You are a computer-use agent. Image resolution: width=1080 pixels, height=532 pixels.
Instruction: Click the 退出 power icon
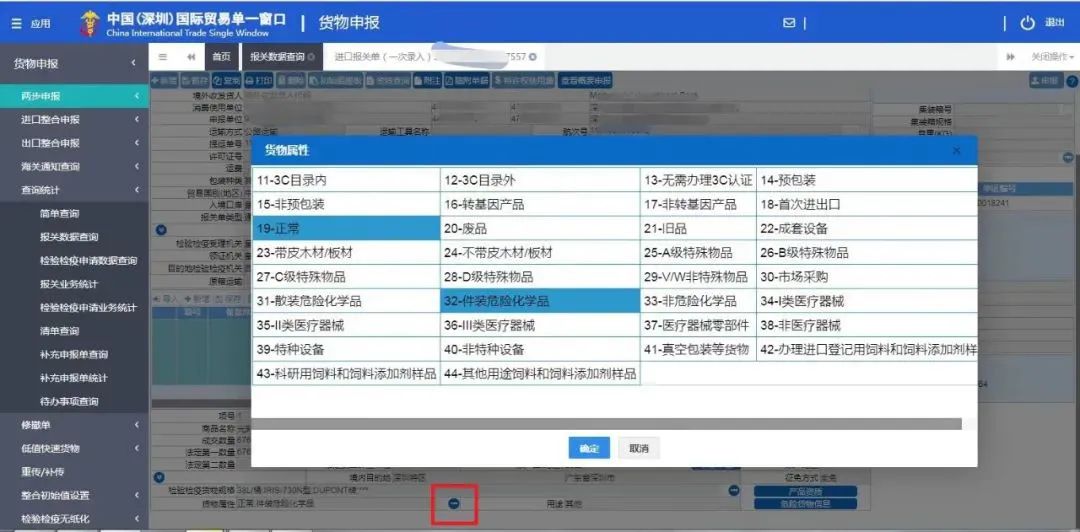[1027, 23]
